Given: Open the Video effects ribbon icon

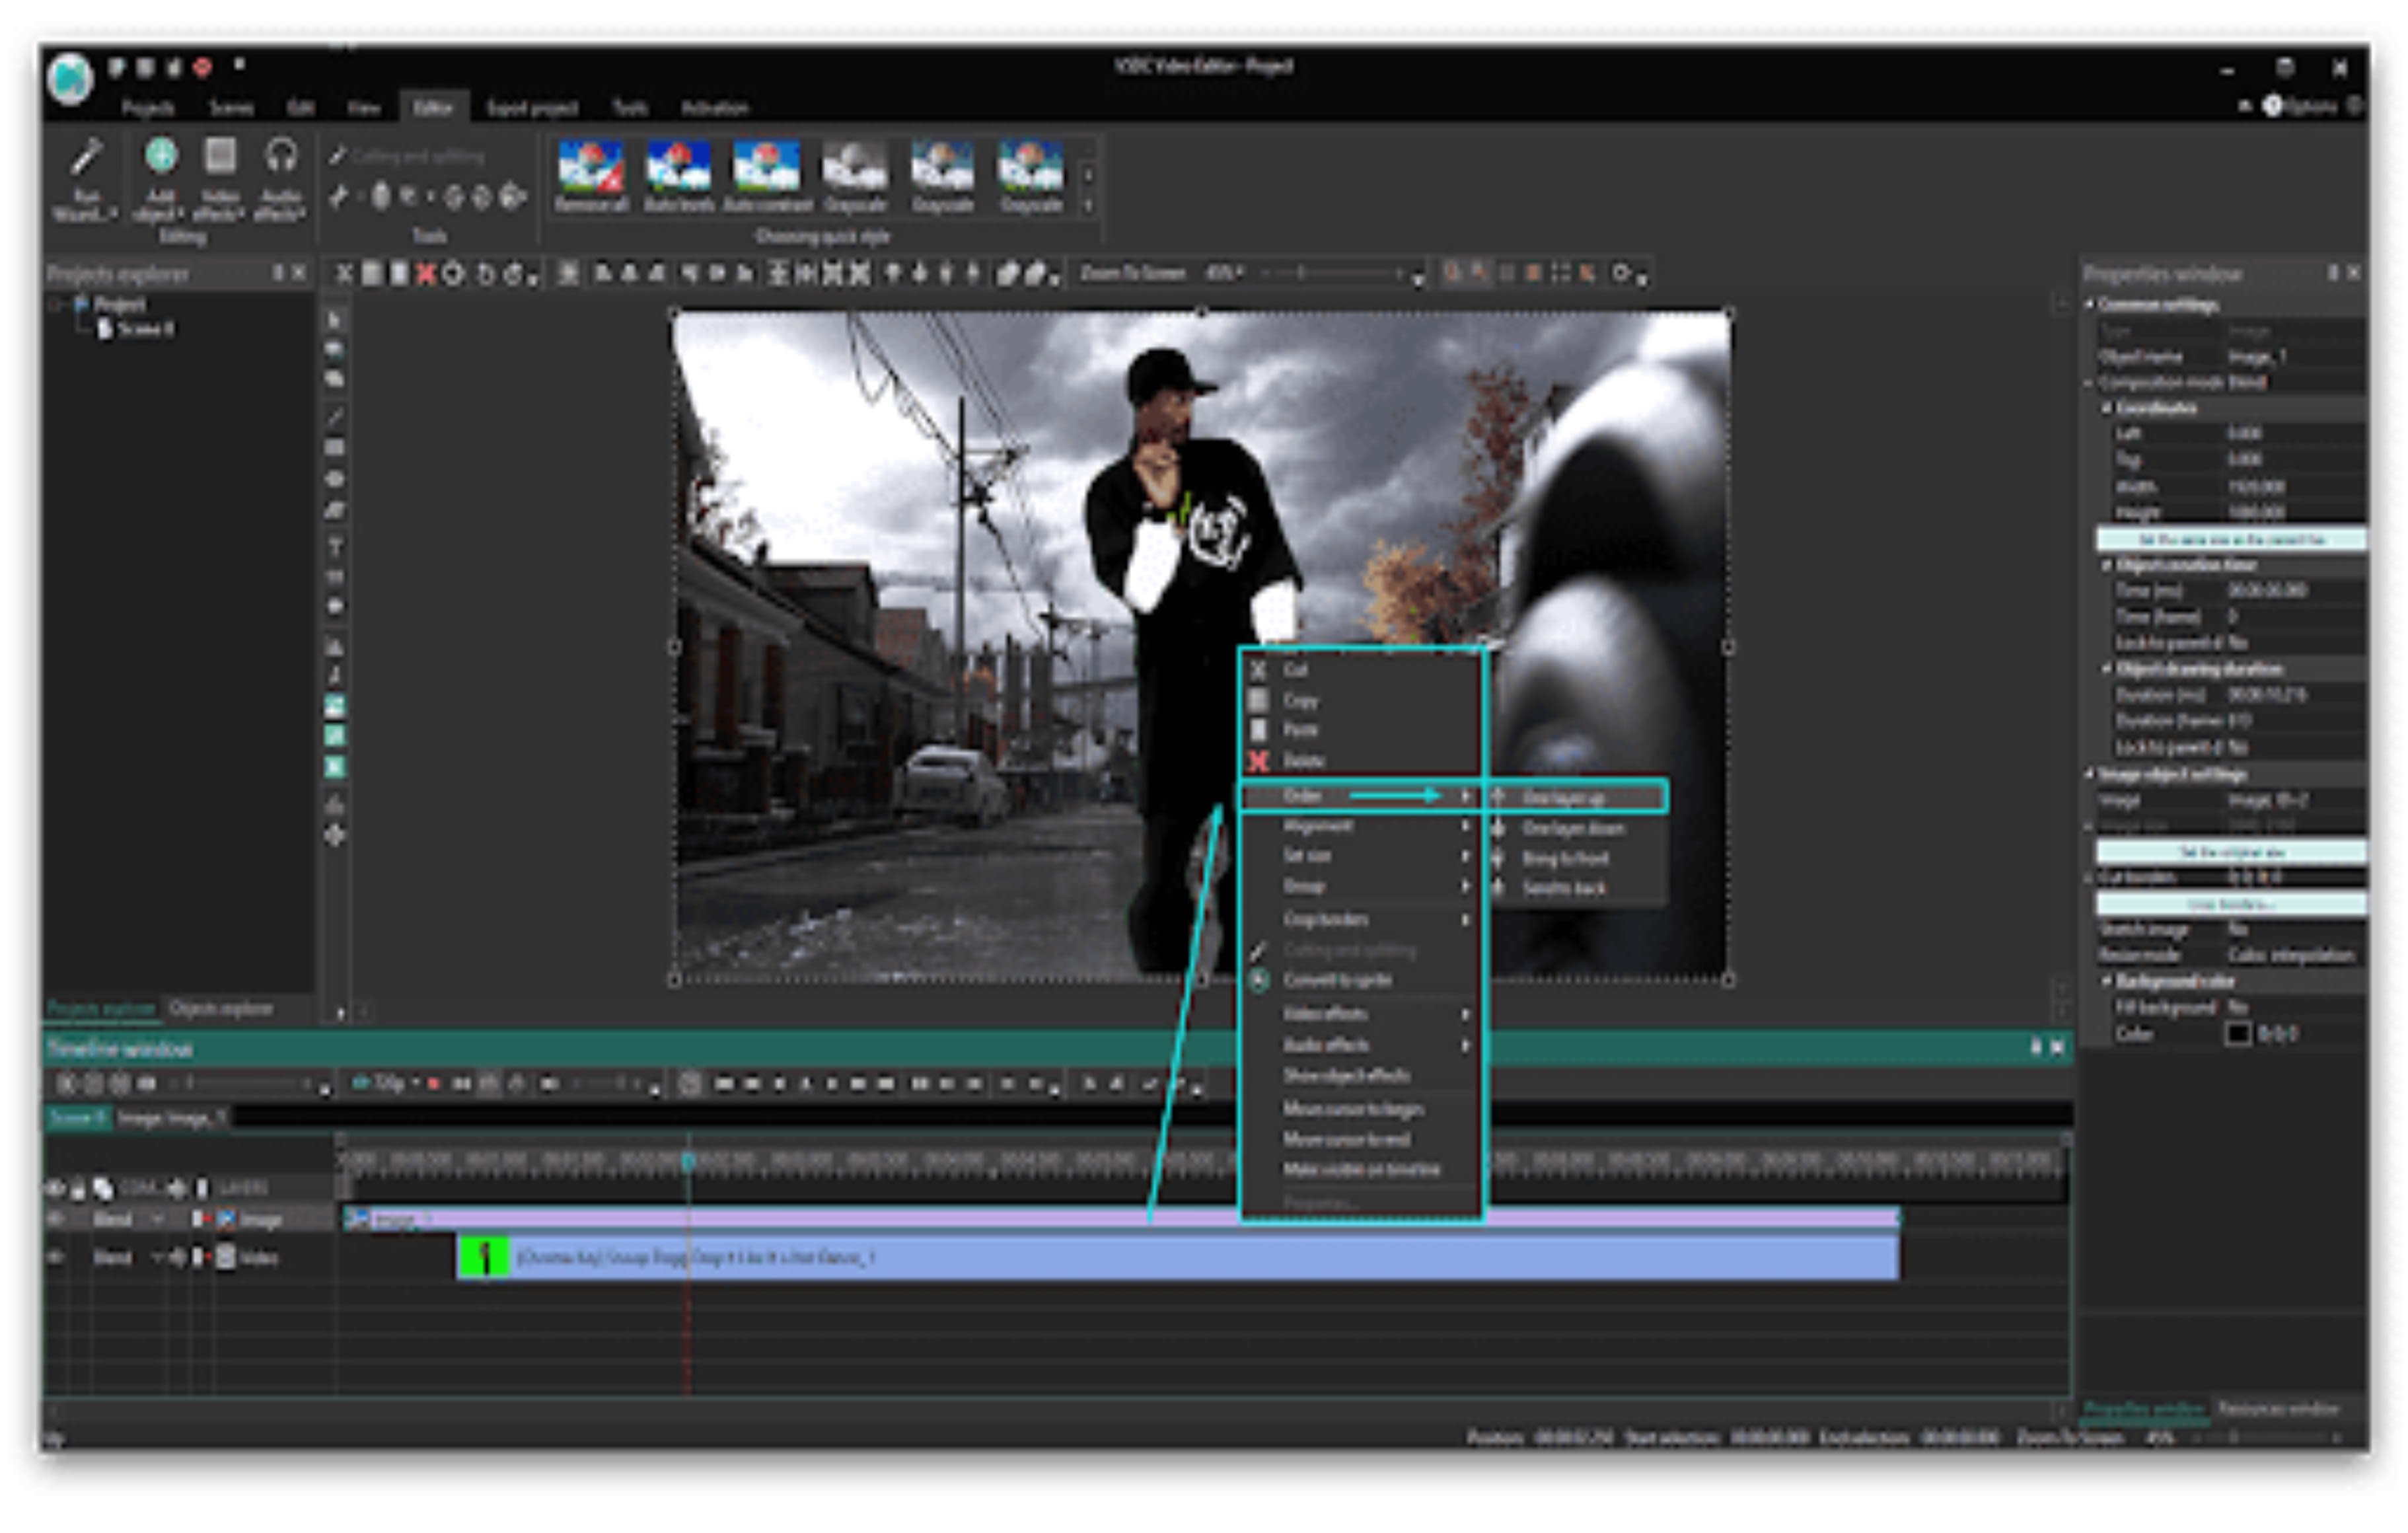Looking at the screenshot, I should [220, 156].
